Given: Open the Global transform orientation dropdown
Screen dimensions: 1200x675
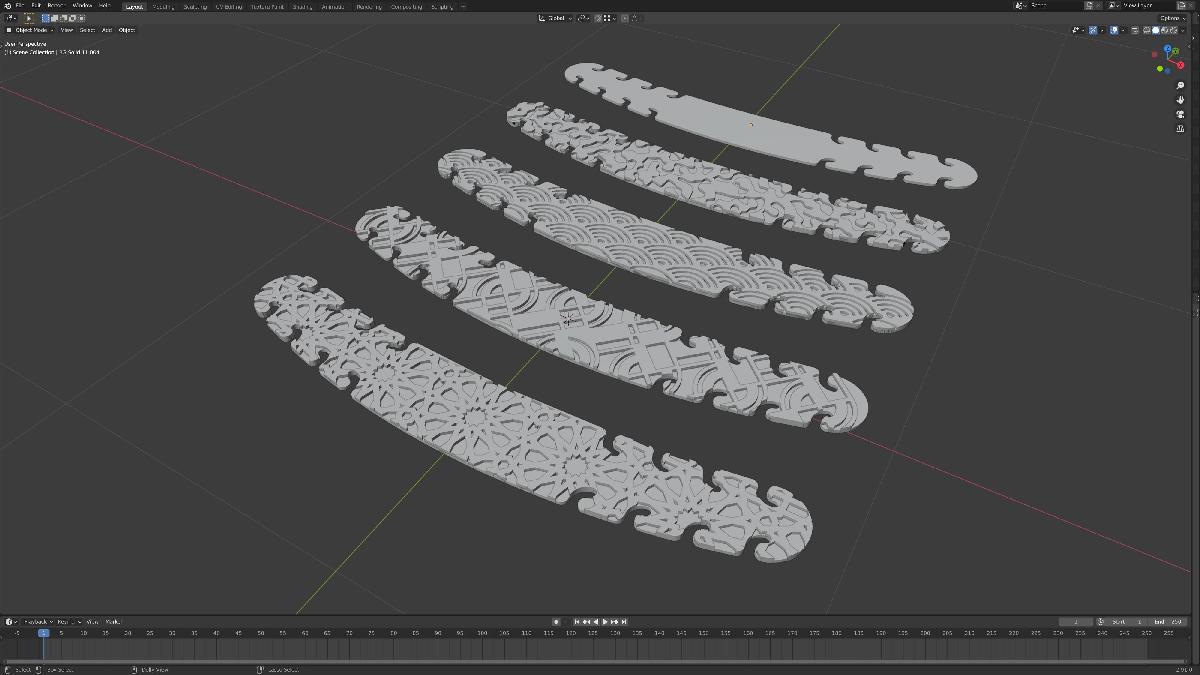Looking at the screenshot, I should tap(556, 18).
